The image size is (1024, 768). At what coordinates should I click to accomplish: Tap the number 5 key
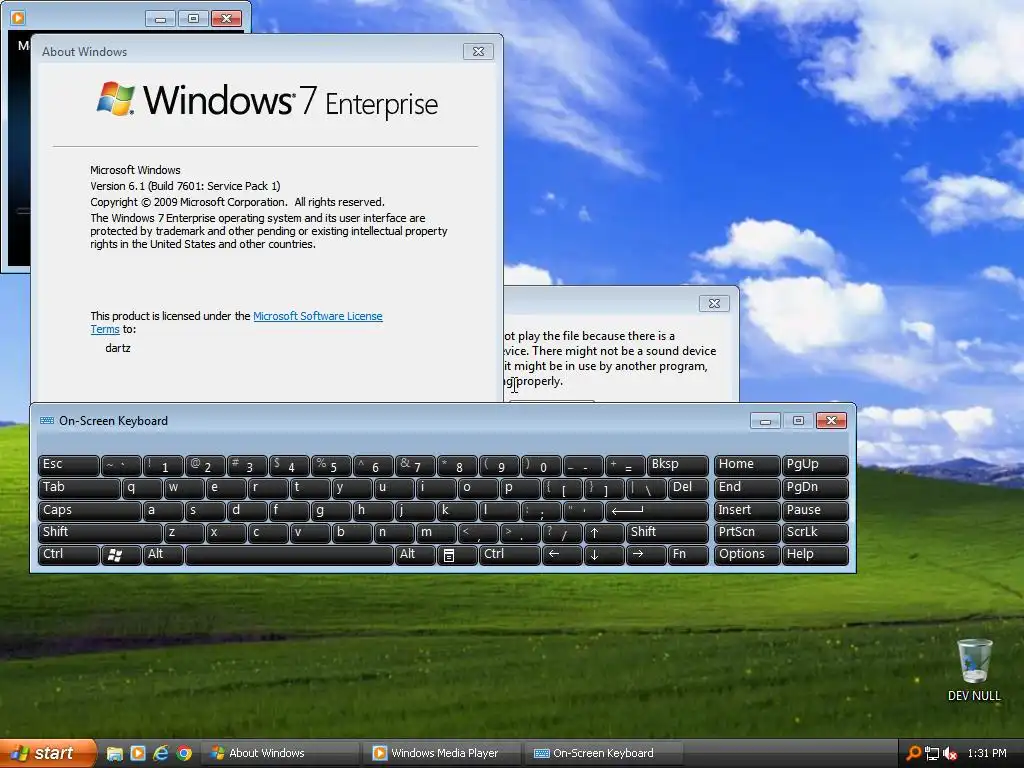pyautogui.click(x=331, y=465)
